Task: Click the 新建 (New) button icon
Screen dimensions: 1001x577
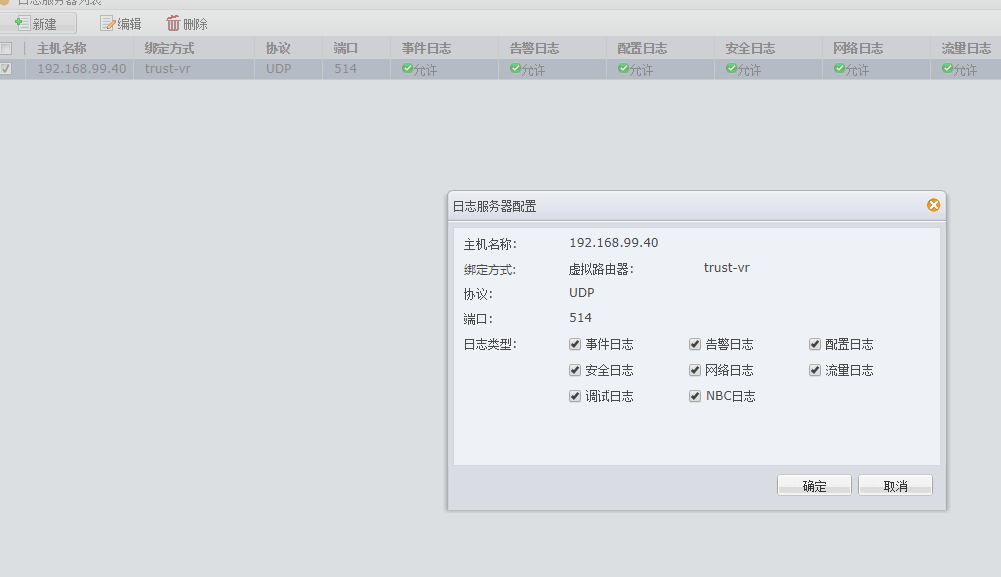Action: [21, 23]
